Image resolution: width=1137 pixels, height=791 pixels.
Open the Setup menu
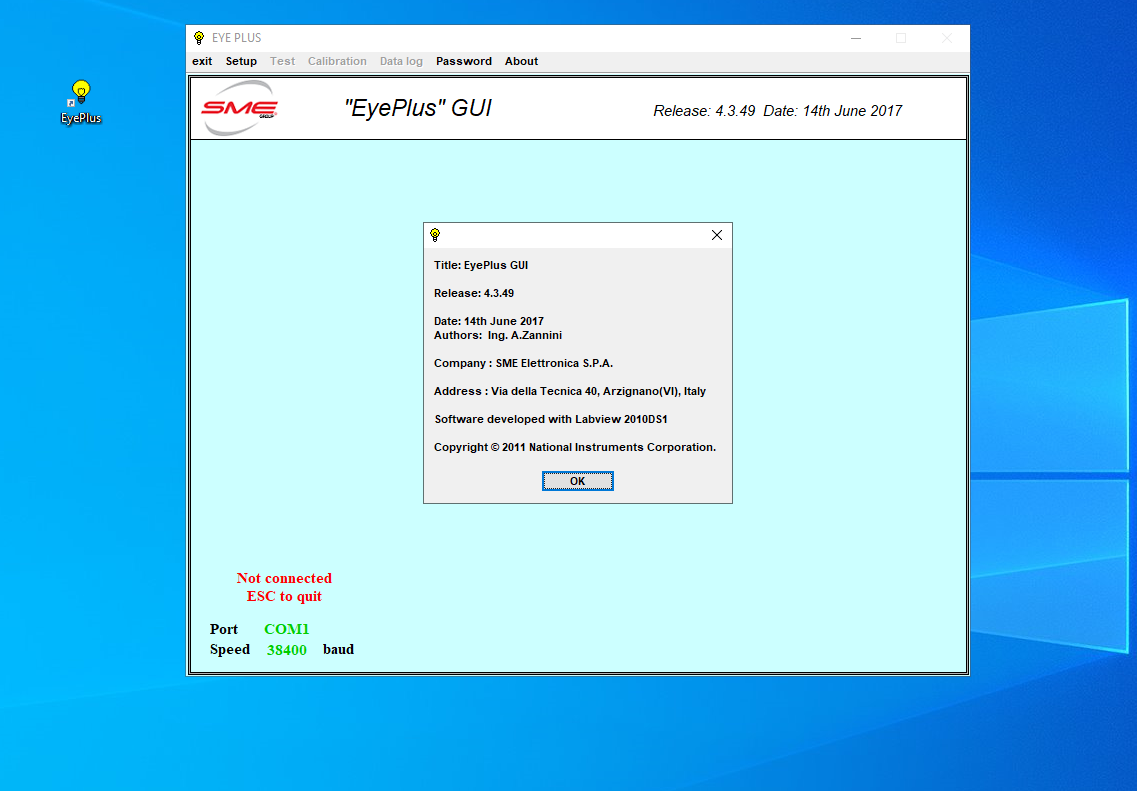(x=241, y=62)
